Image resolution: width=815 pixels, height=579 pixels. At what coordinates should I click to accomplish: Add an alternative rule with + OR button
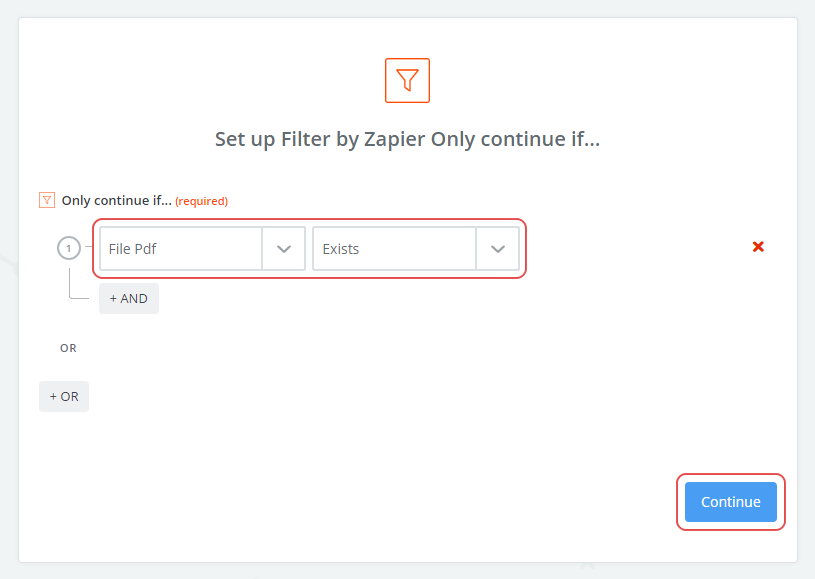[64, 396]
